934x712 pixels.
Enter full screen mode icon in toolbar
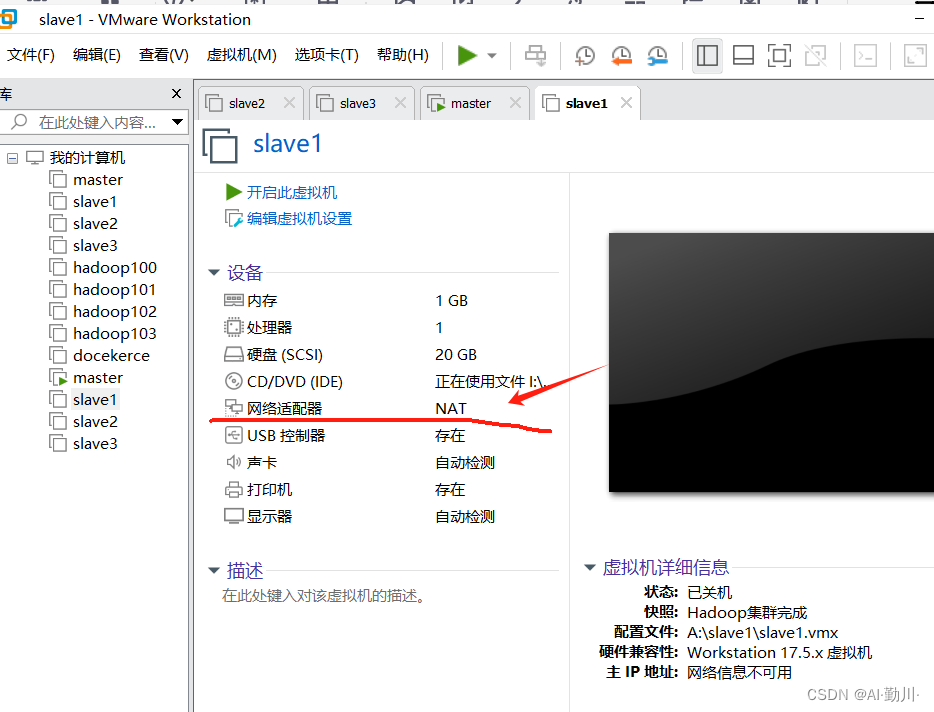[x=779, y=55]
